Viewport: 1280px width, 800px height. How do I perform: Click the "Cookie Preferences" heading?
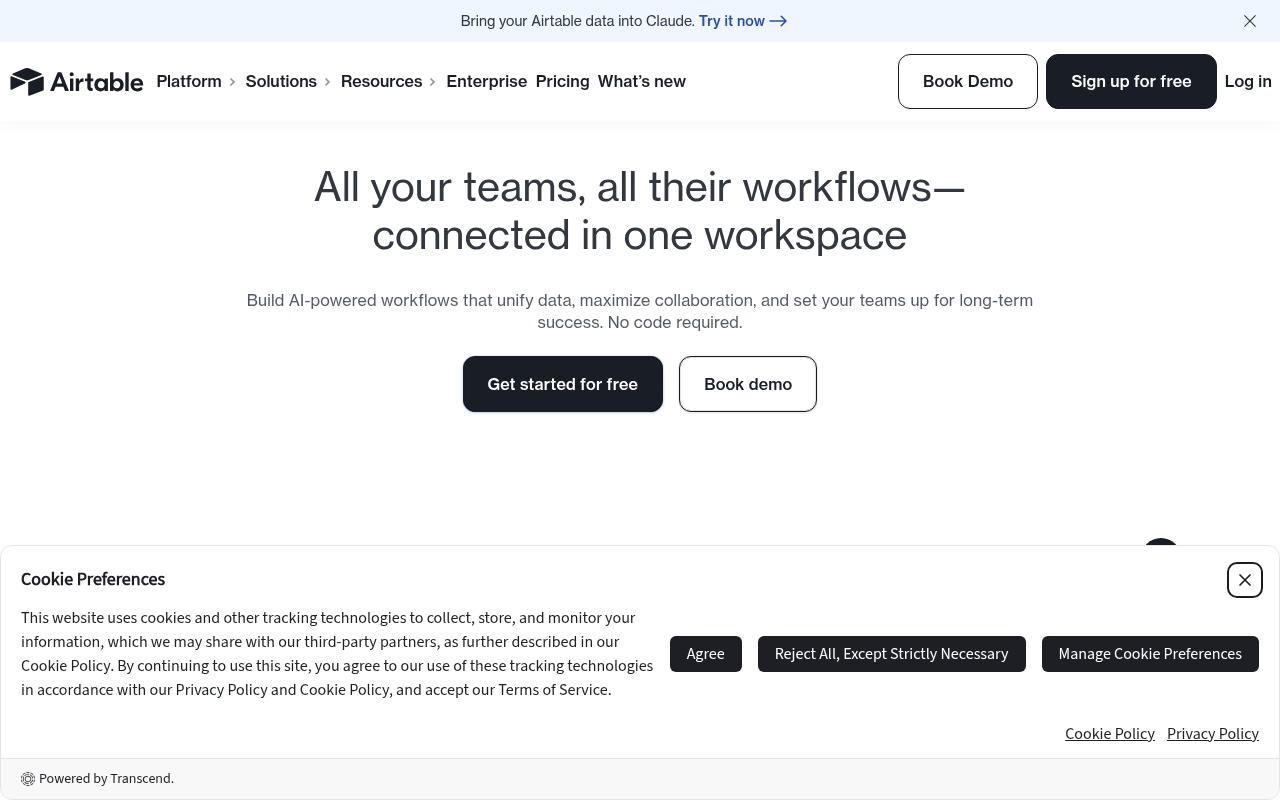(x=93, y=579)
